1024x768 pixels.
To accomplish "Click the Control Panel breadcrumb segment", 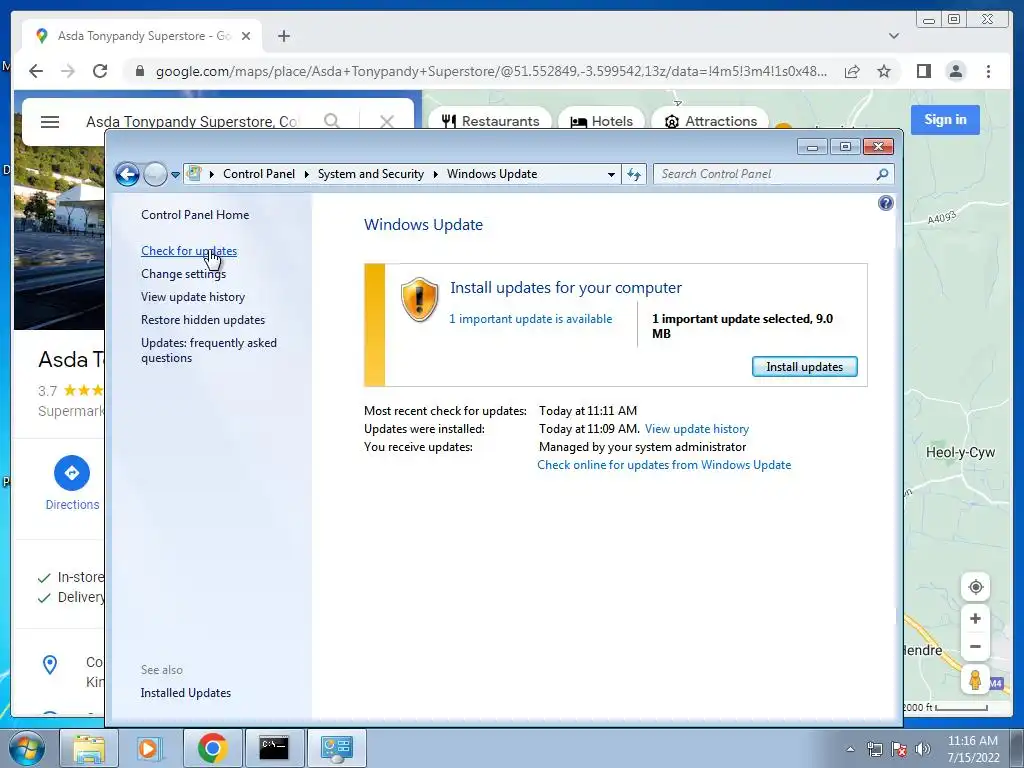I will pyautogui.click(x=259, y=174).
